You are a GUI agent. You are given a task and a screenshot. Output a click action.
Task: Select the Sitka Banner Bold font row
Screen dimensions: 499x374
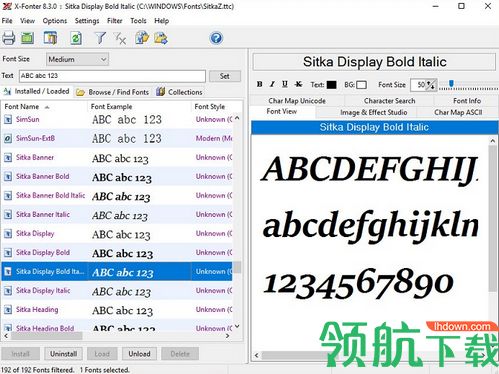(117, 176)
